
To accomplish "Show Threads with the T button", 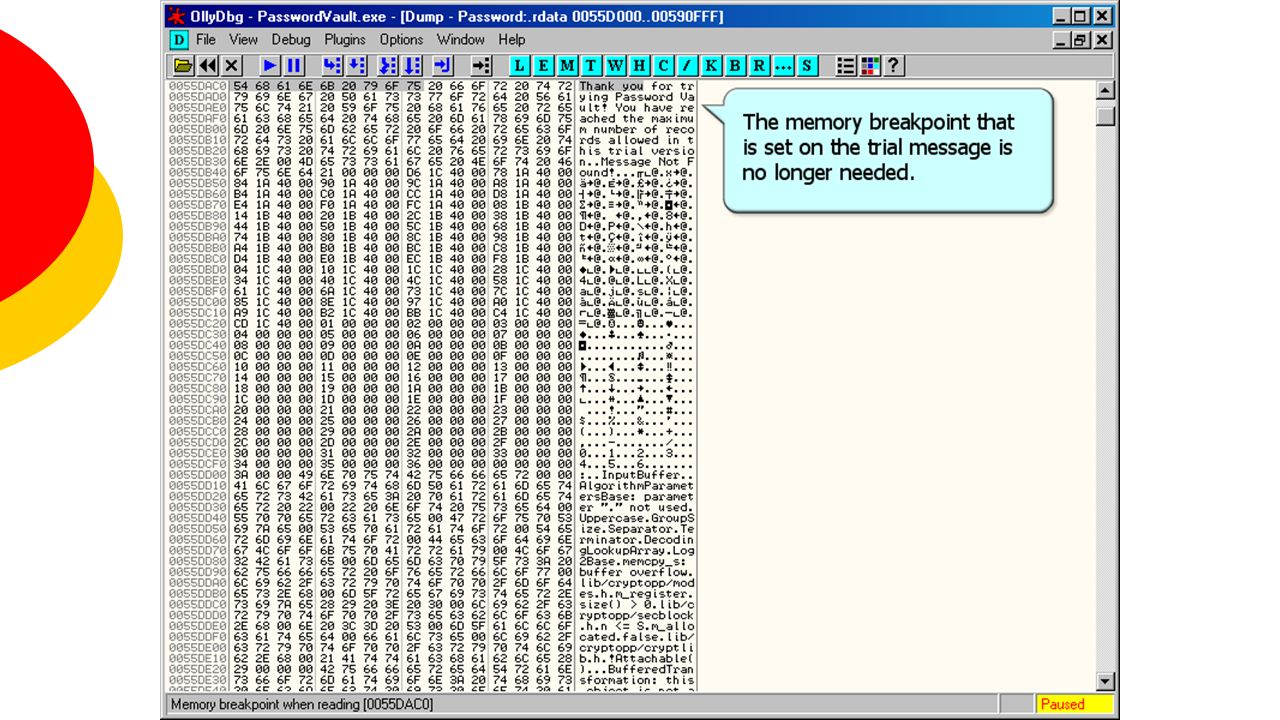I will (591, 66).
